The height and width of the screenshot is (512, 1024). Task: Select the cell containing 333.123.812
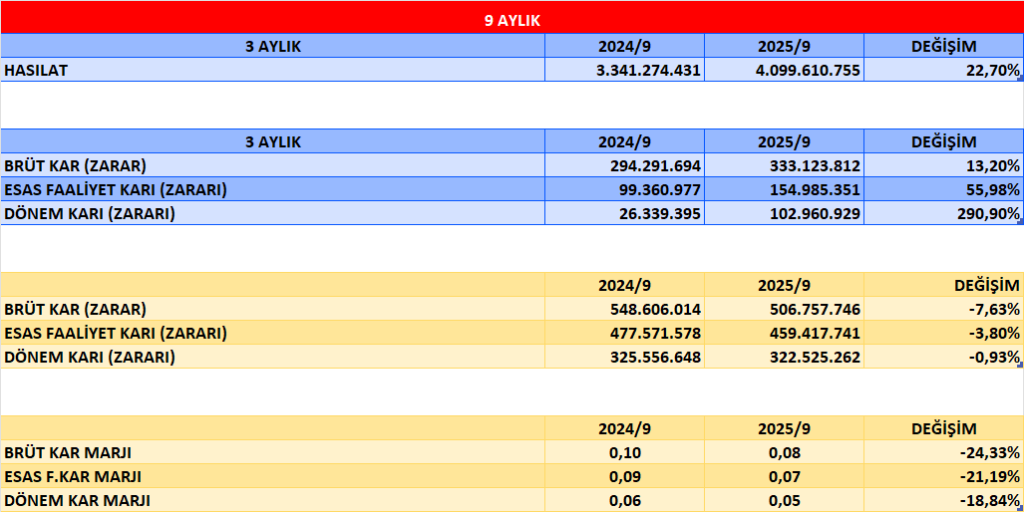[x=784, y=165]
